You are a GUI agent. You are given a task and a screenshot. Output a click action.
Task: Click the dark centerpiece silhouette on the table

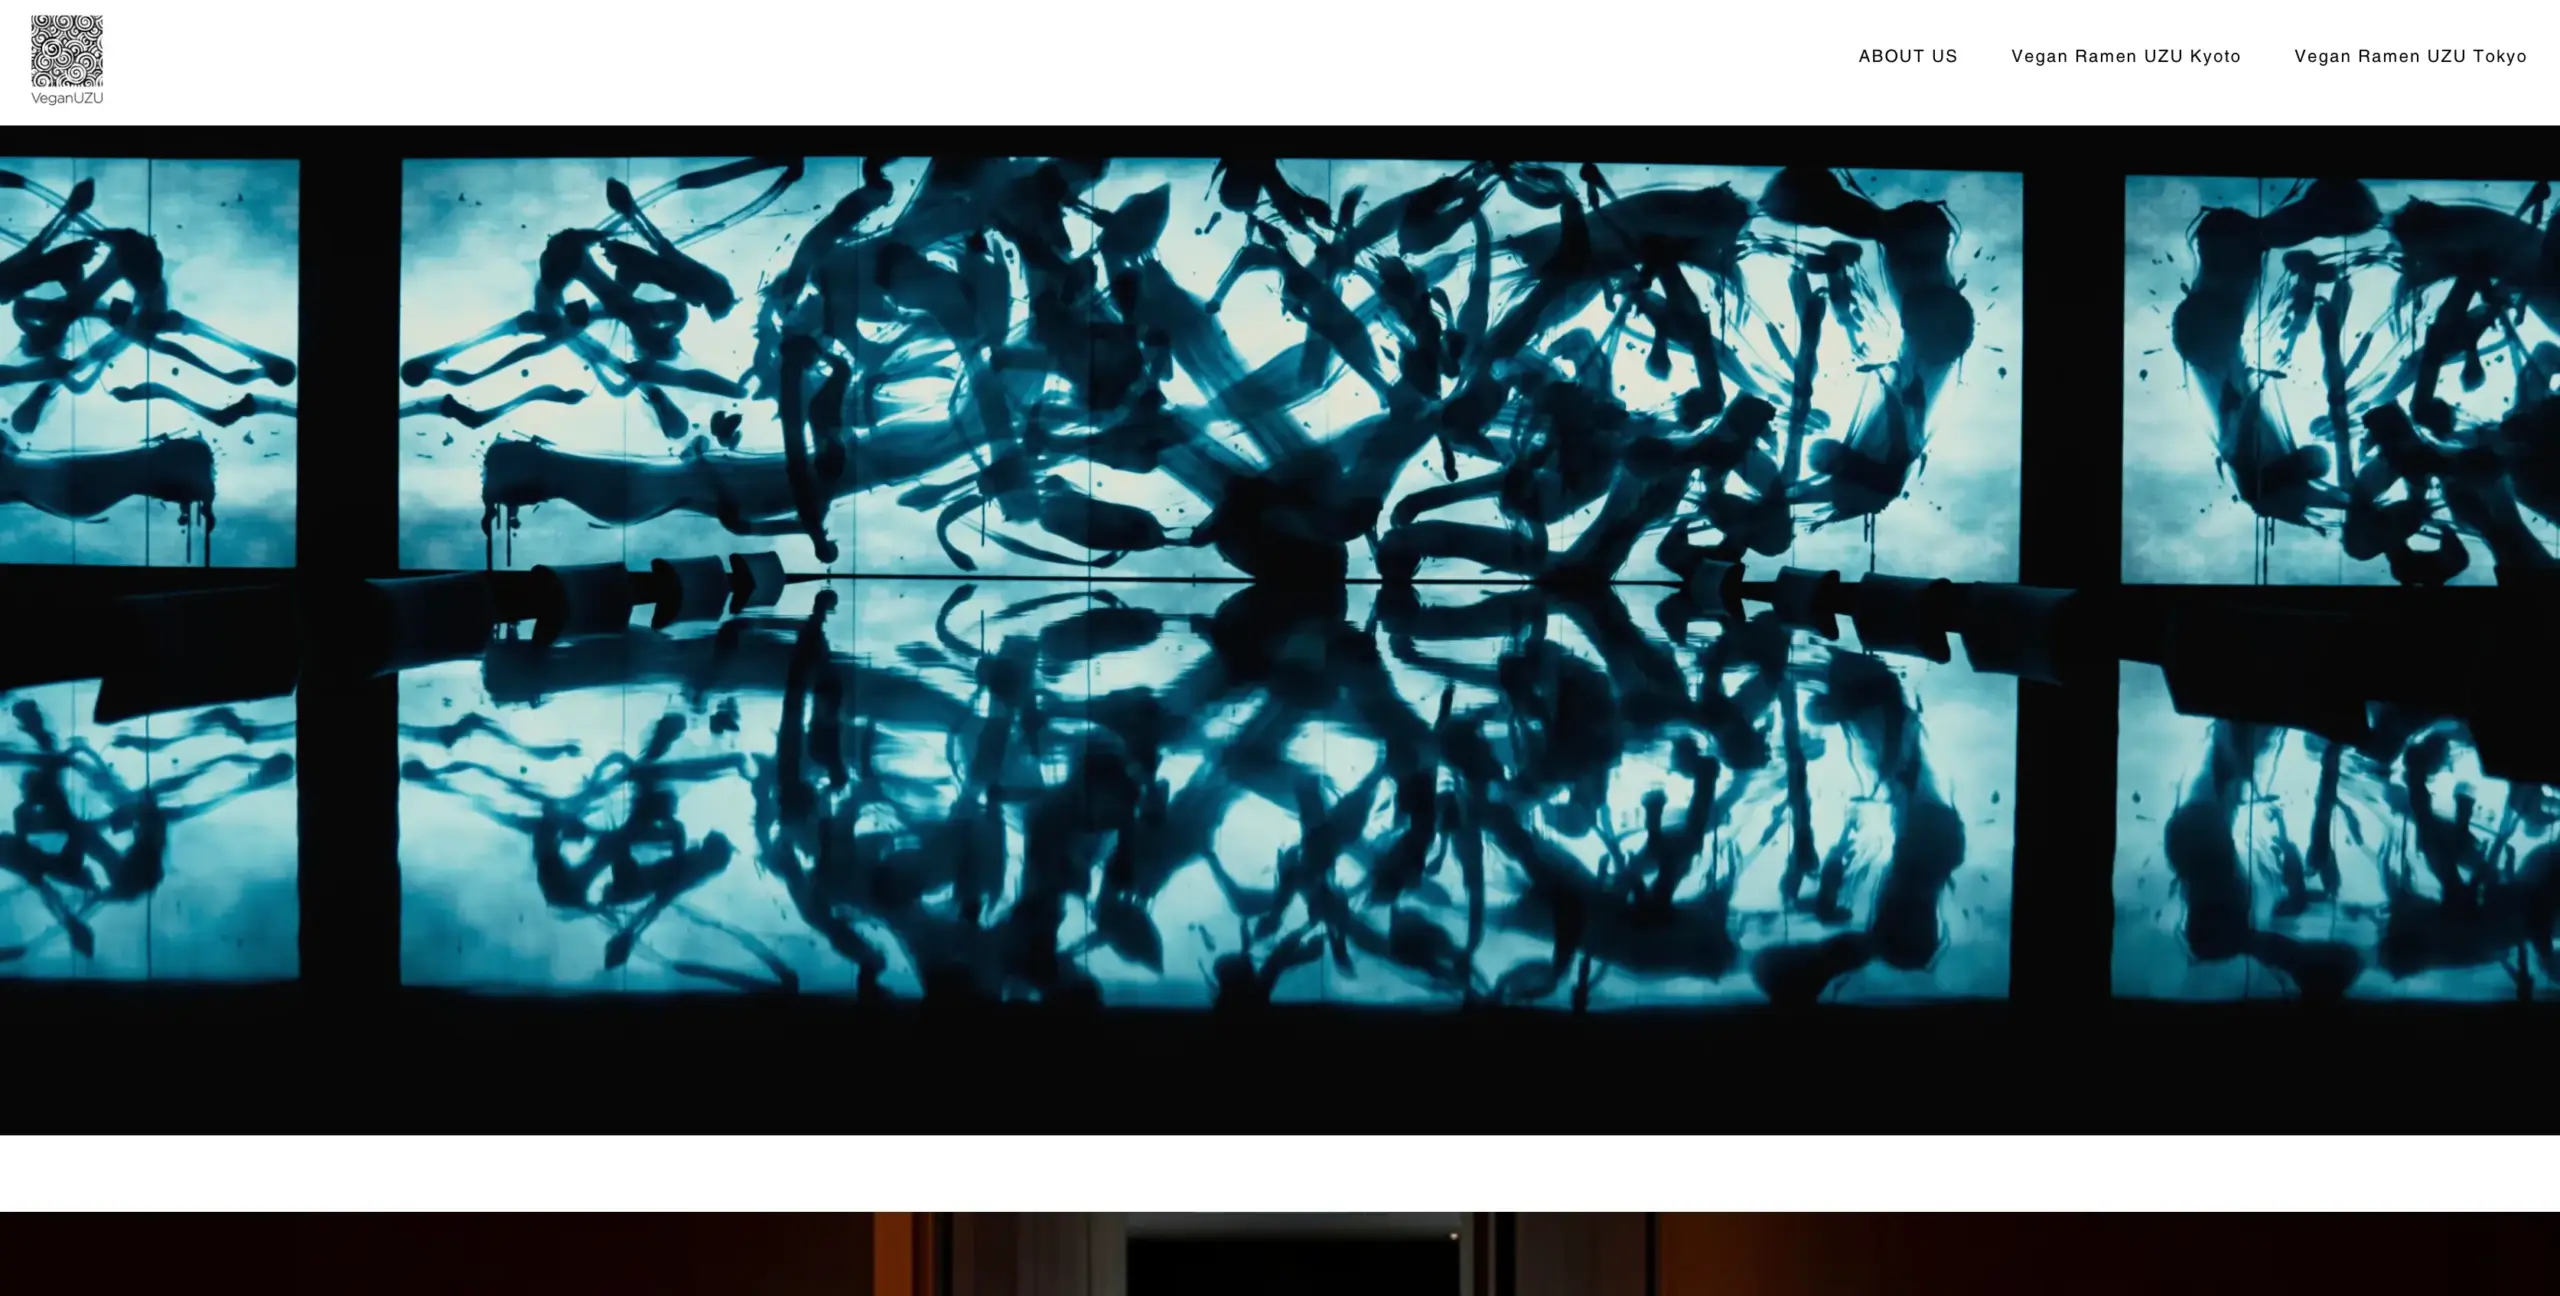point(1290,555)
